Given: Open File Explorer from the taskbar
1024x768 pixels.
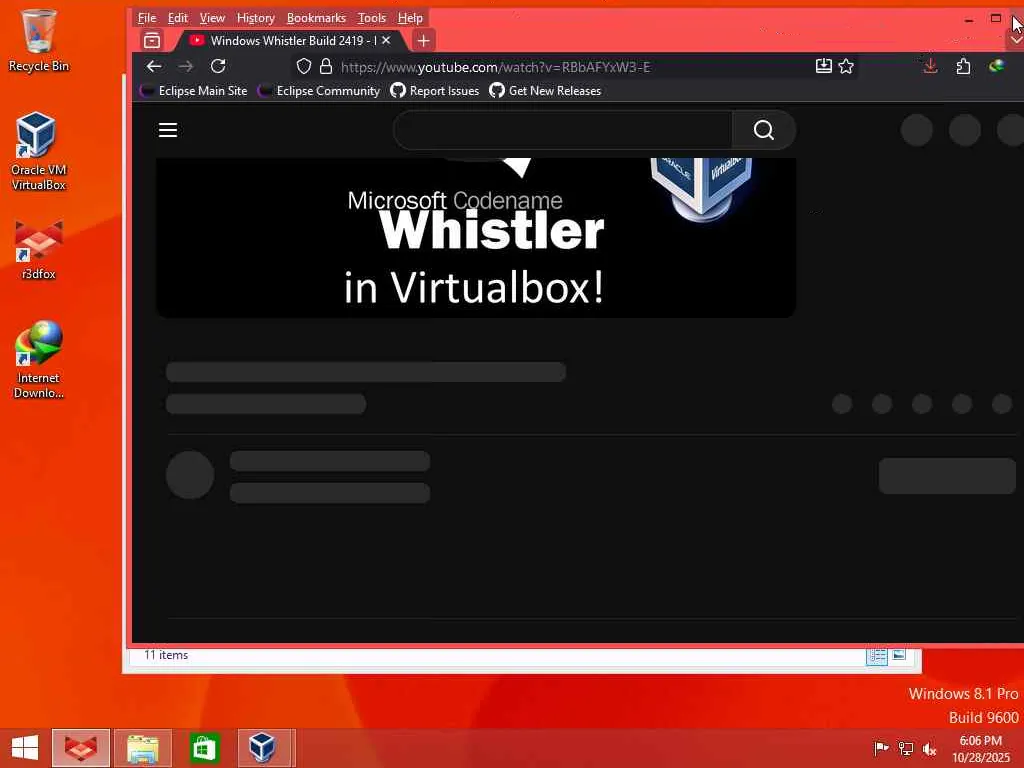Looking at the screenshot, I should point(143,748).
